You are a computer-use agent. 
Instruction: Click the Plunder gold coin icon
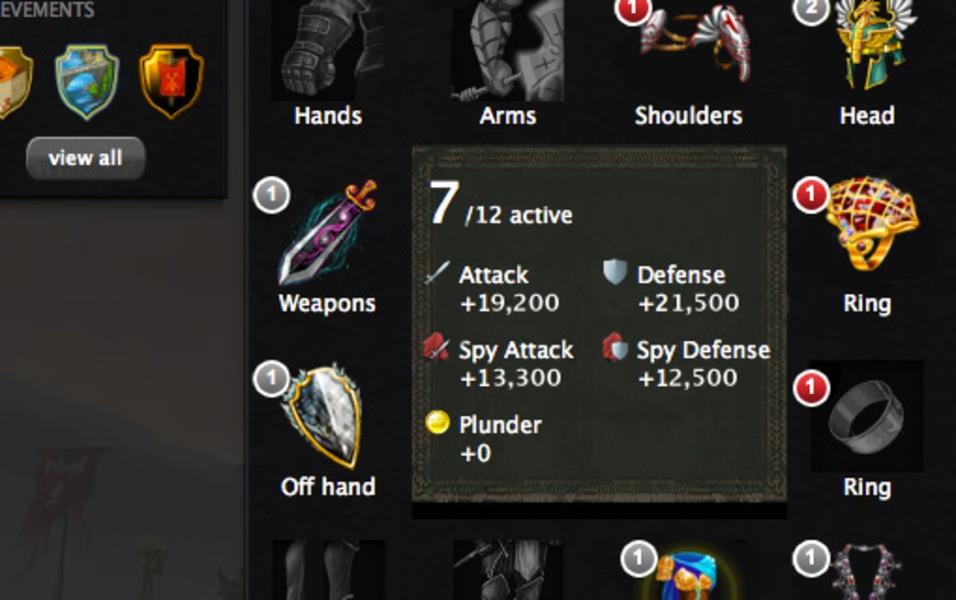click(437, 422)
